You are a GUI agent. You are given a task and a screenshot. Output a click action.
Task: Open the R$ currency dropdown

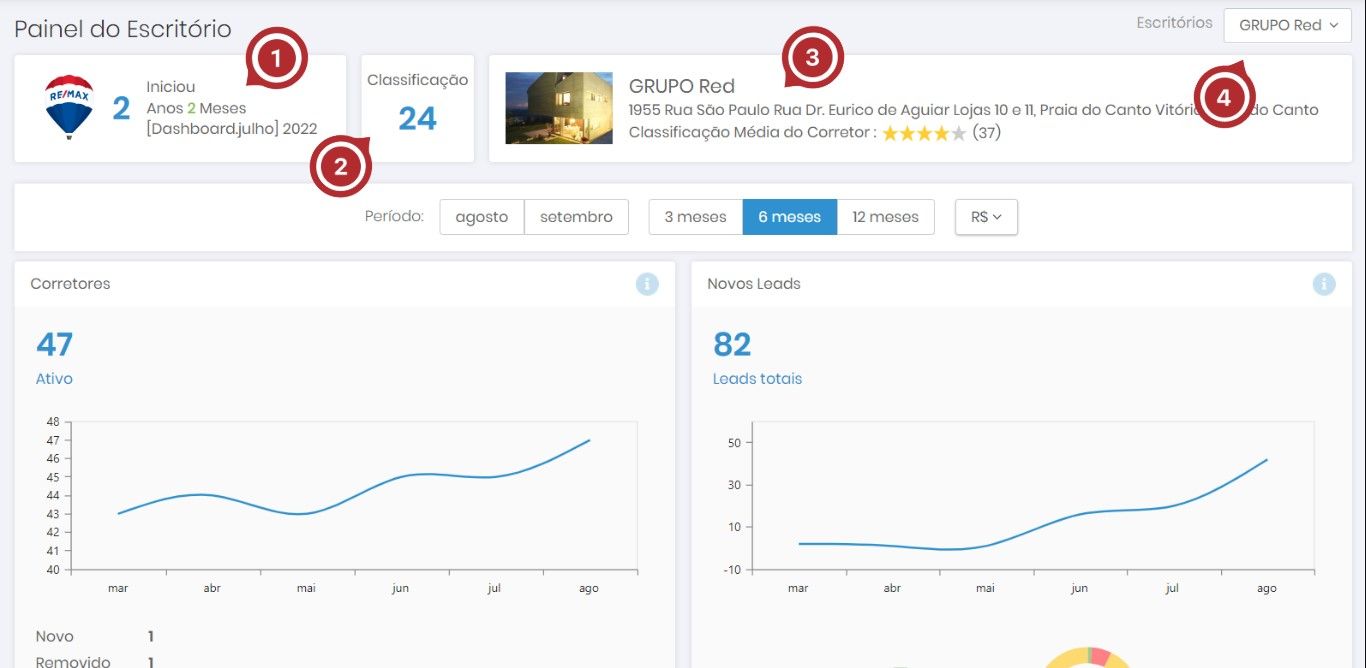(x=986, y=217)
